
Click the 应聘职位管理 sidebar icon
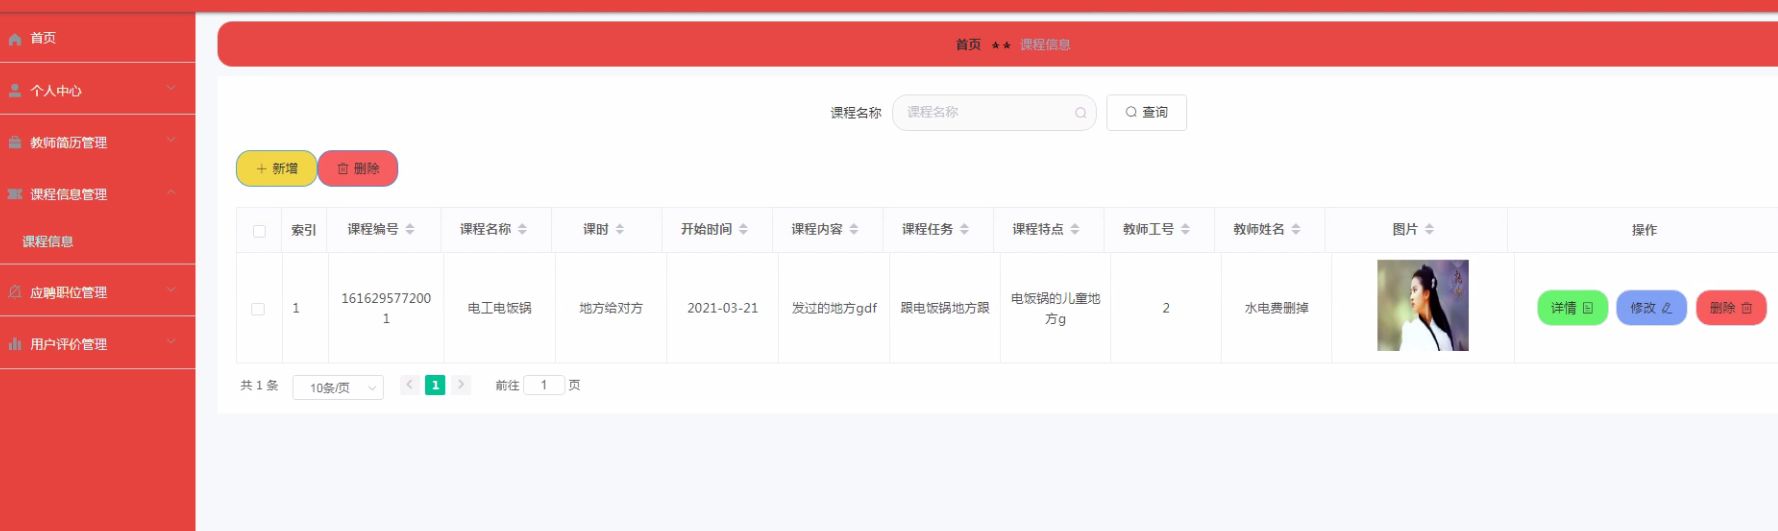pyautogui.click(x=15, y=292)
